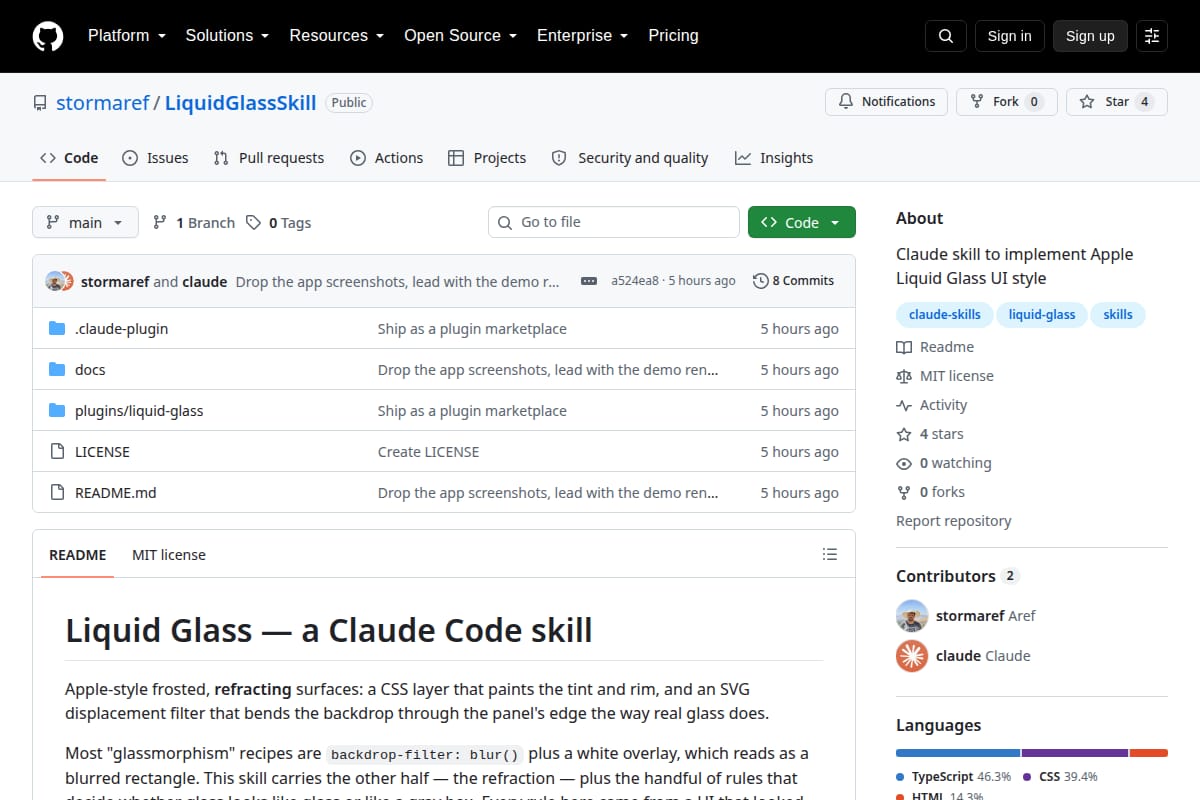This screenshot has width=1200, height=800.
Task: Click the liquid-glass topic tag
Action: (1042, 315)
